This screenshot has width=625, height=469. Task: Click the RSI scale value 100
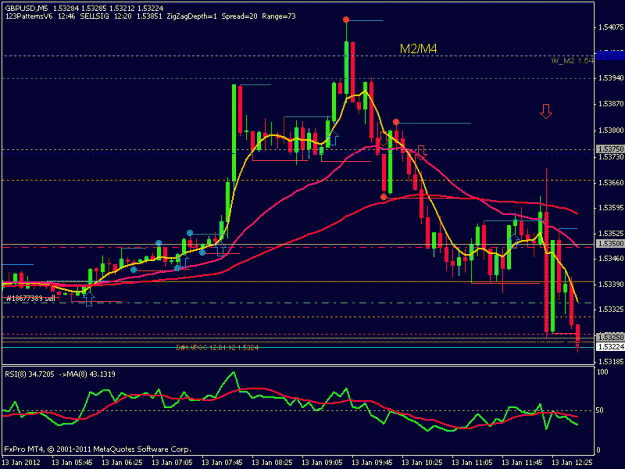pos(603,372)
